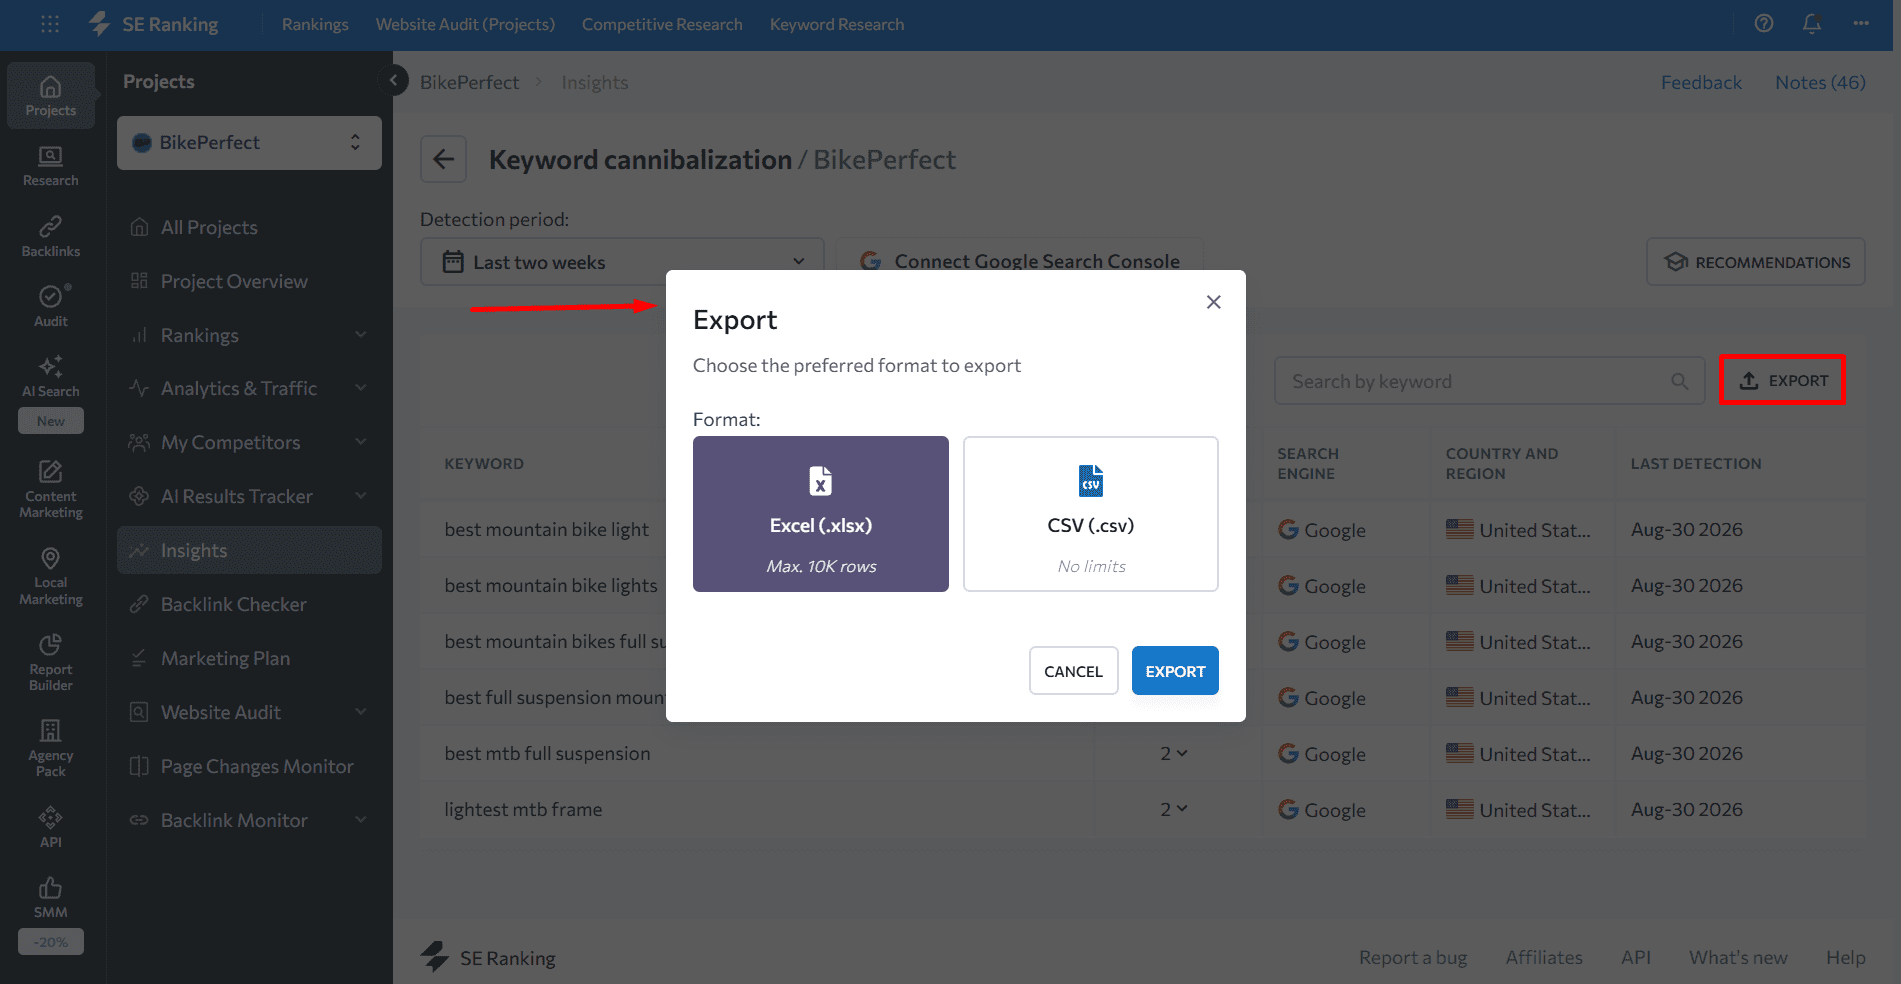Select Excel (.xlsx) export format

click(x=821, y=514)
